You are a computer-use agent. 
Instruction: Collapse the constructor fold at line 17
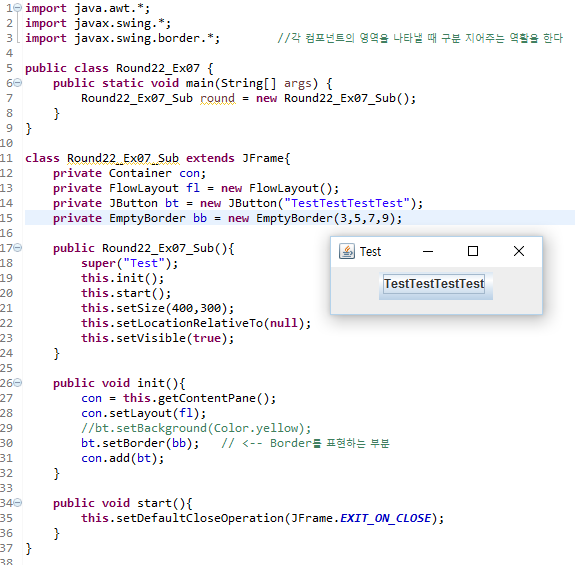coord(18,248)
